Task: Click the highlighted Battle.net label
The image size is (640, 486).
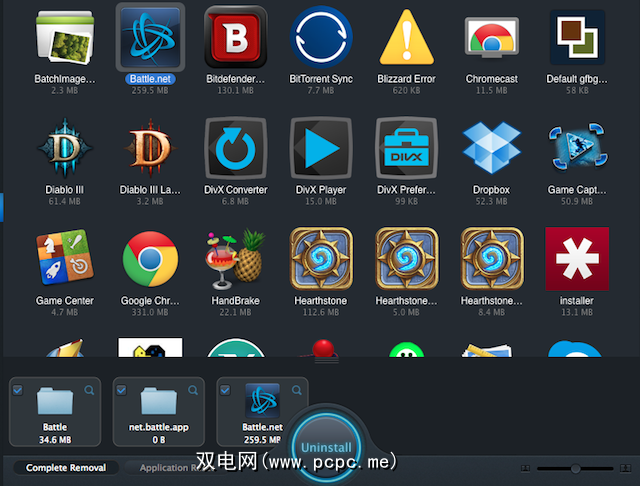Action: coord(150,79)
